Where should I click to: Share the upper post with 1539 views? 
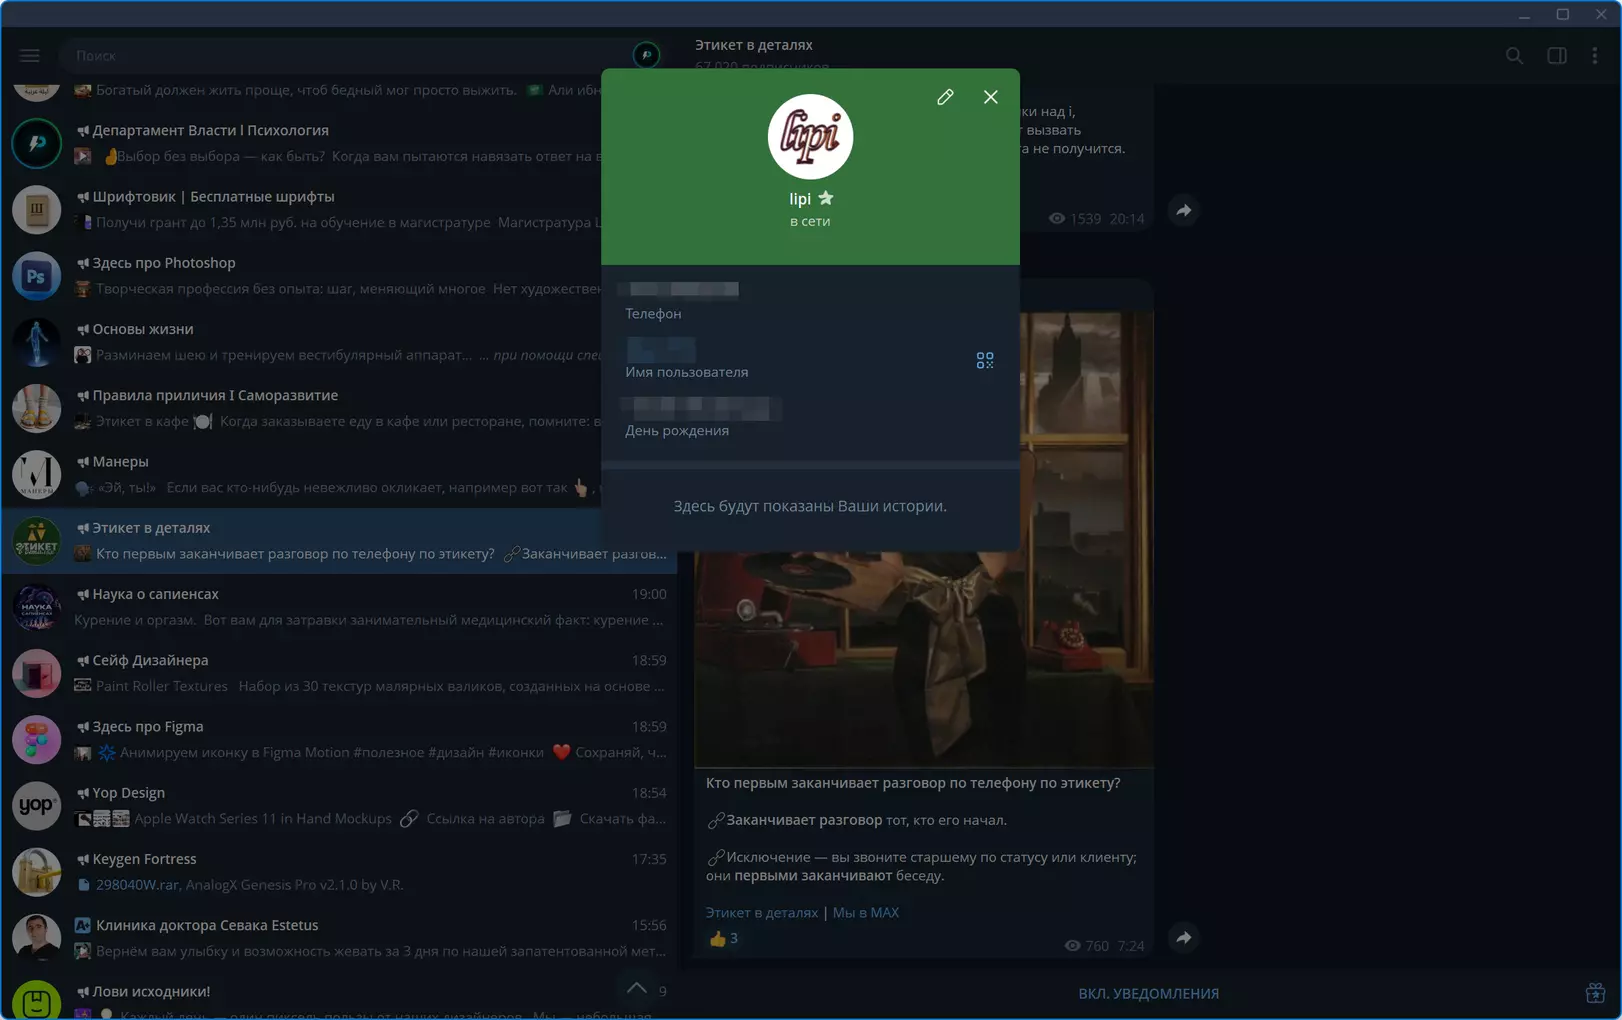point(1183,211)
